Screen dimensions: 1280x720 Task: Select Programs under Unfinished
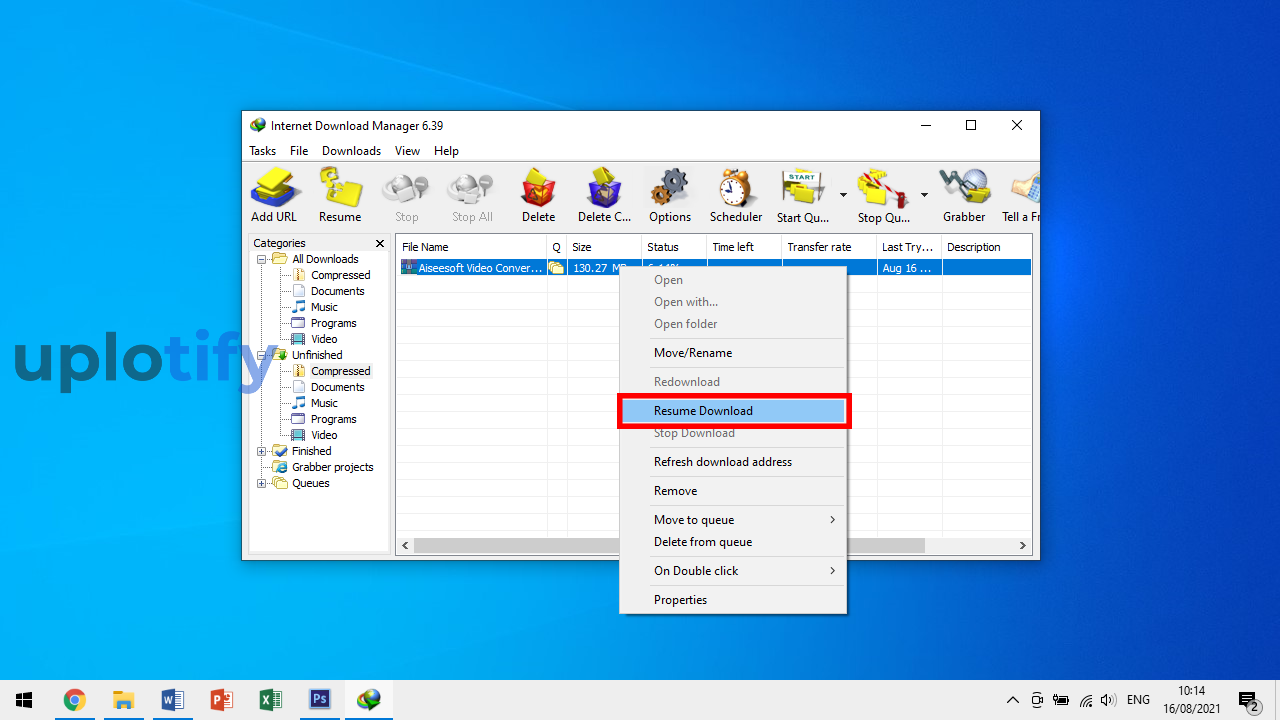(333, 419)
